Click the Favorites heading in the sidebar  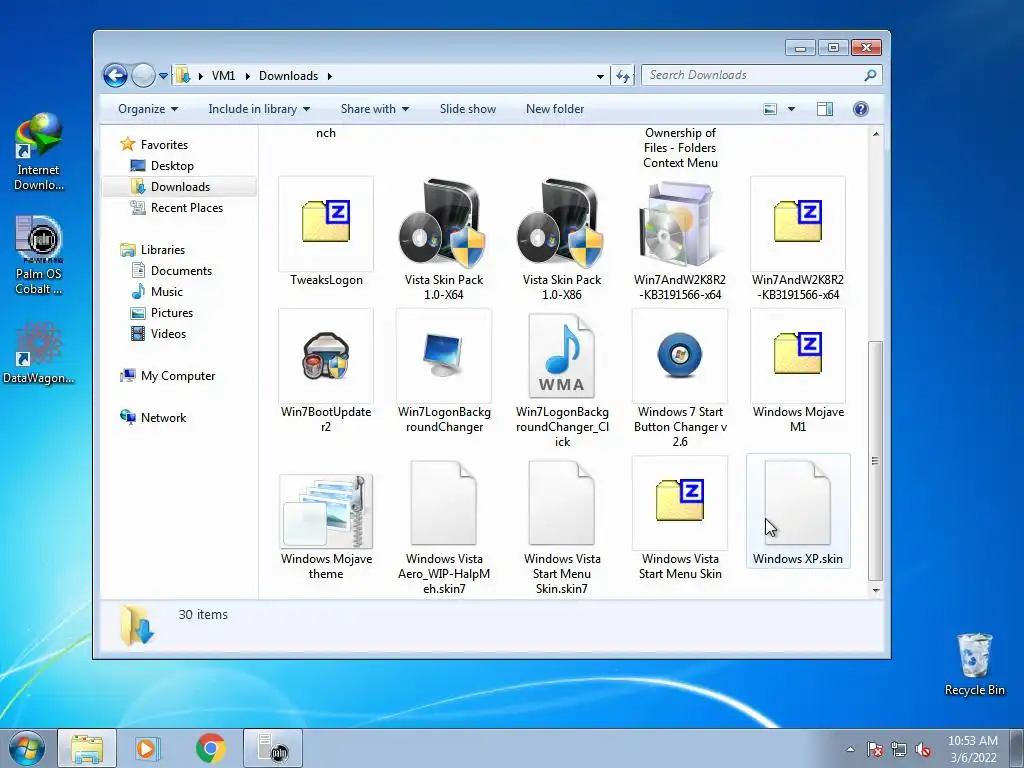164,145
